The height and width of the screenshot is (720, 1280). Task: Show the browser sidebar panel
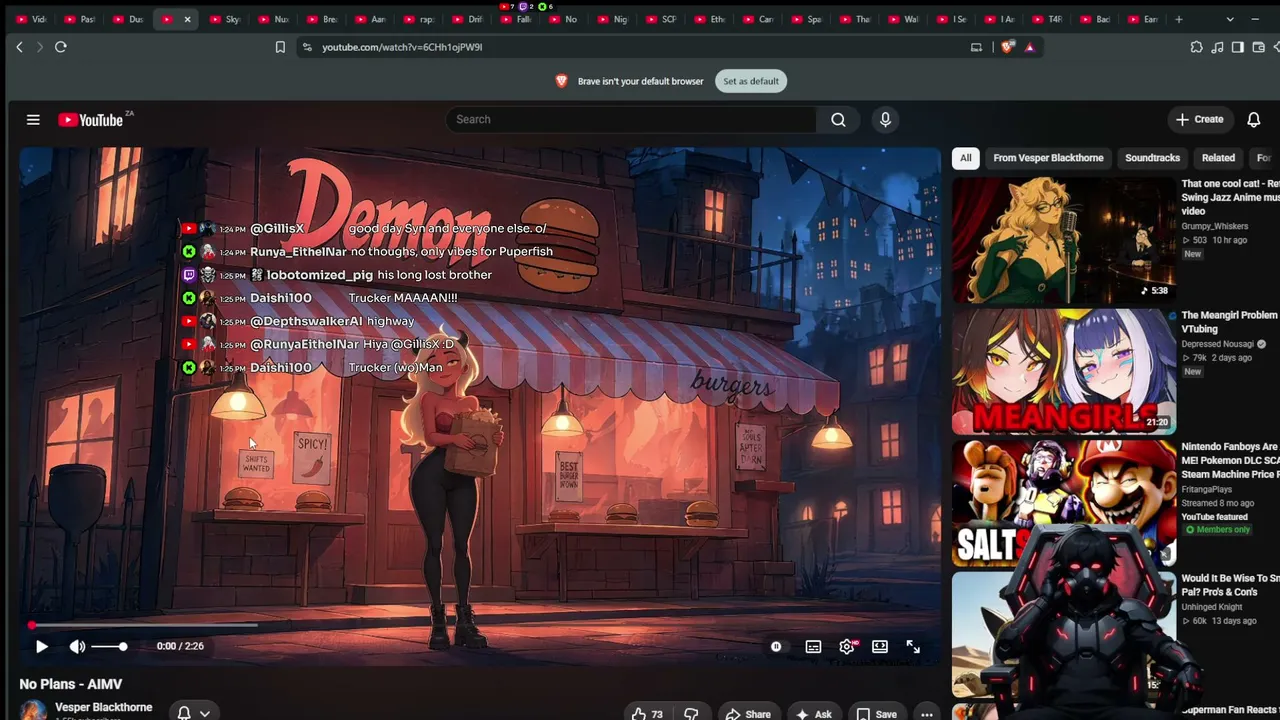coord(1238,47)
